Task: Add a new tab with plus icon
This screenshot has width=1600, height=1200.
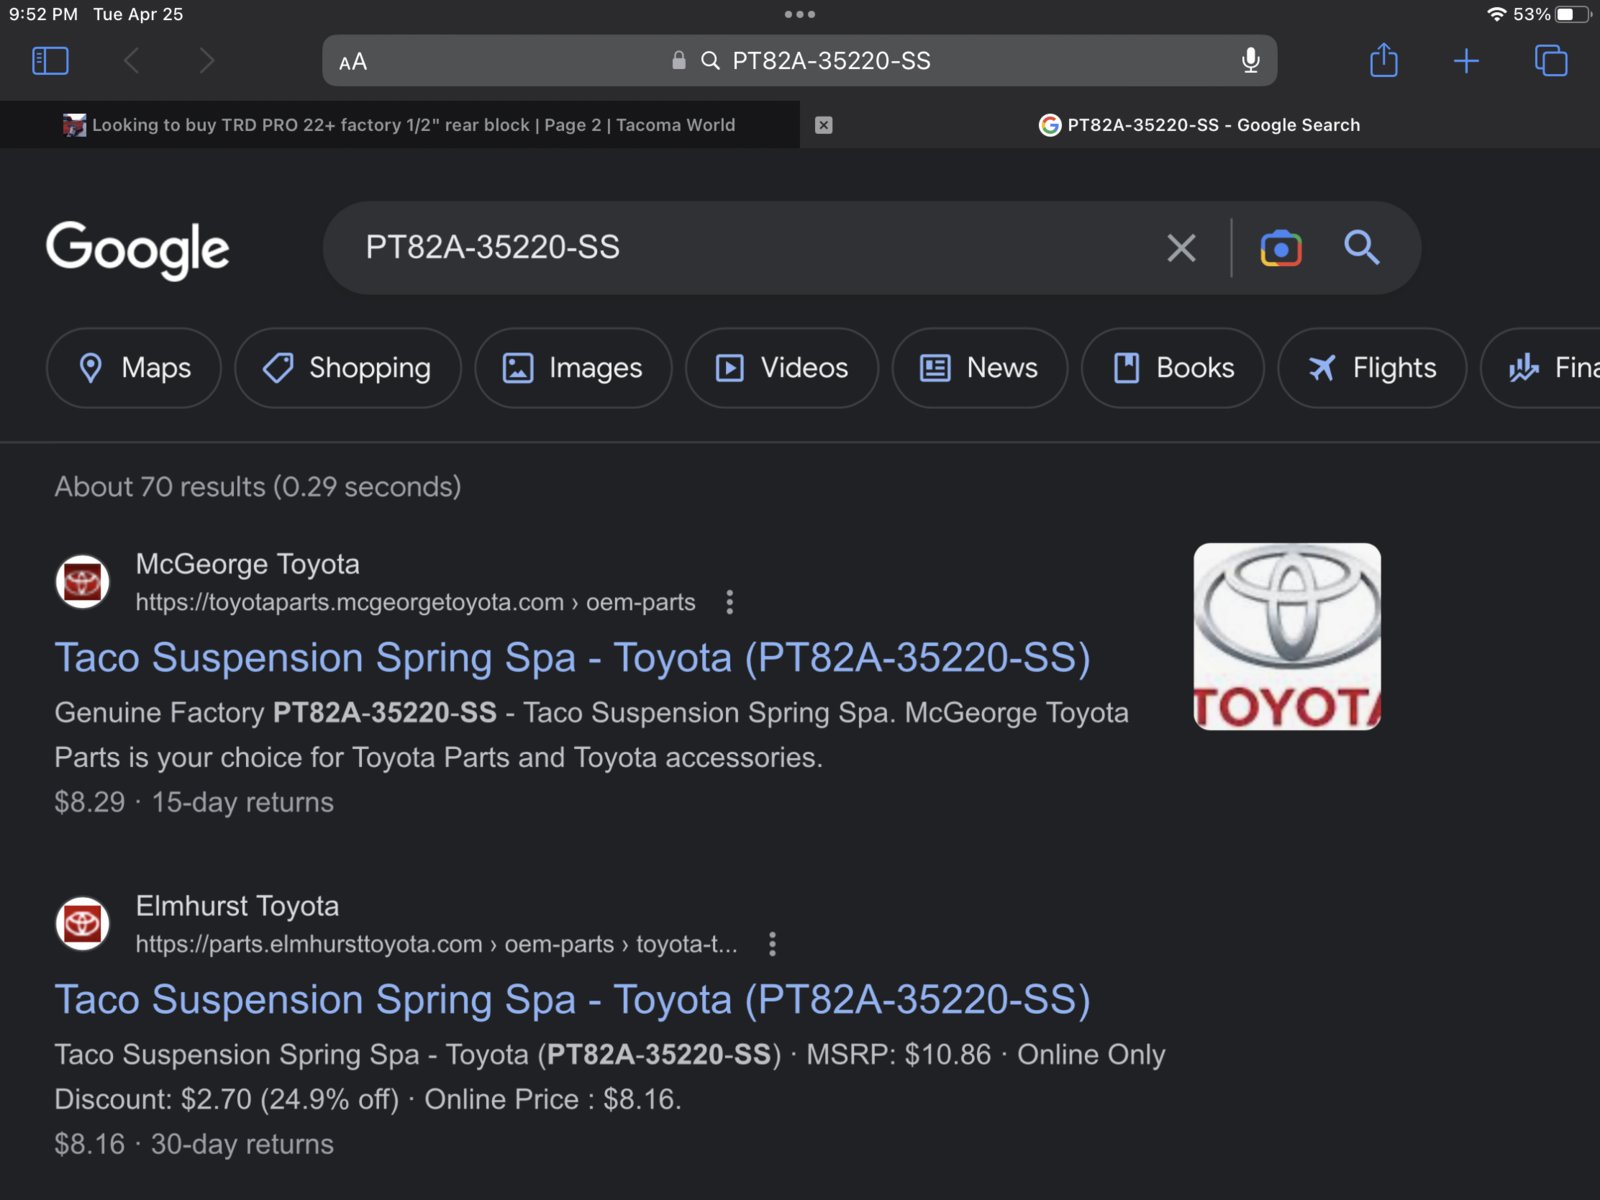Action: coord(1466,61)
